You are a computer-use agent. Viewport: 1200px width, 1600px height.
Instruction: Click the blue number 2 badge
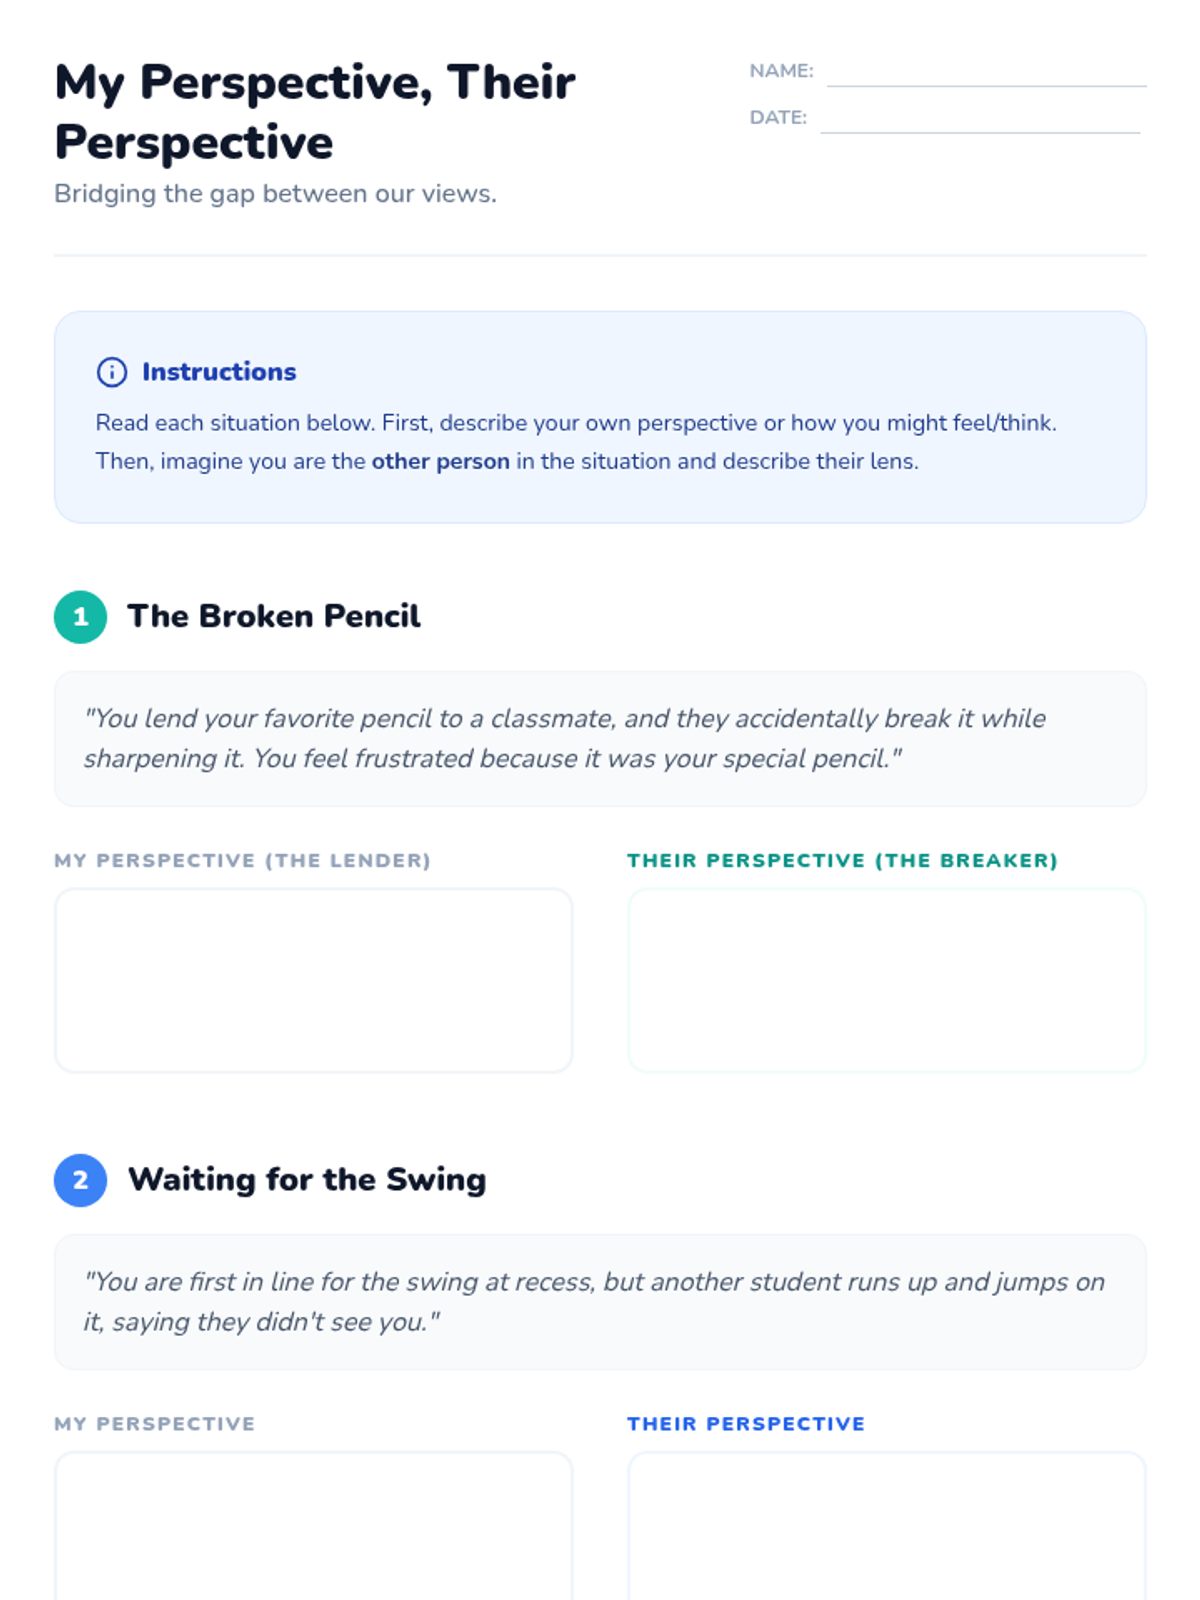[x=81, y=1180]
